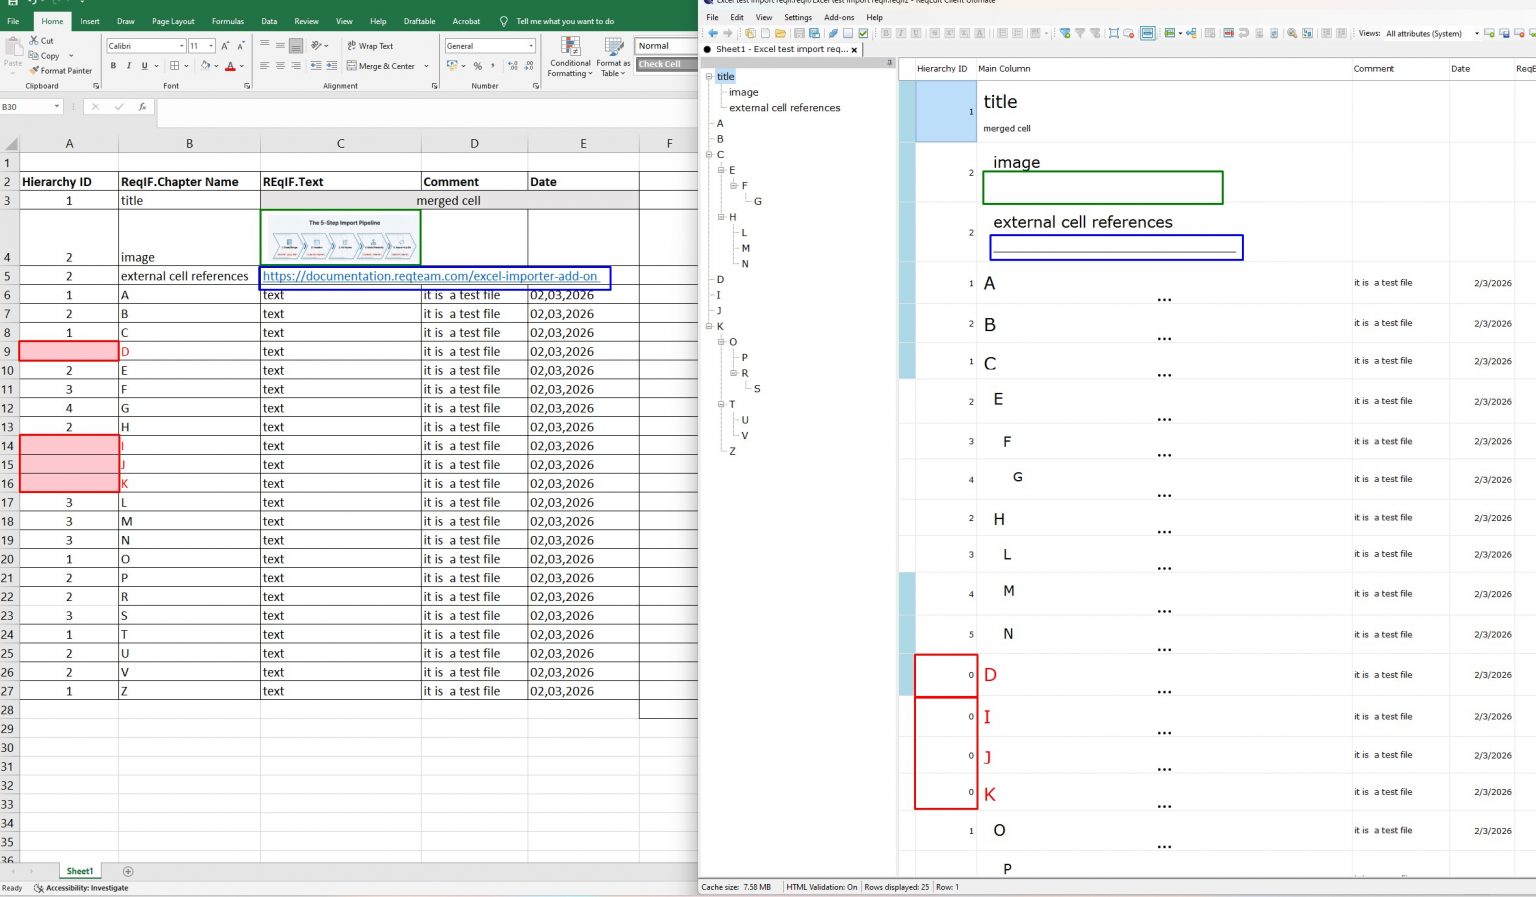Open the Borders tool in Excel ribbon
This screenshot has height=897, width=1536.
point(174,66)
